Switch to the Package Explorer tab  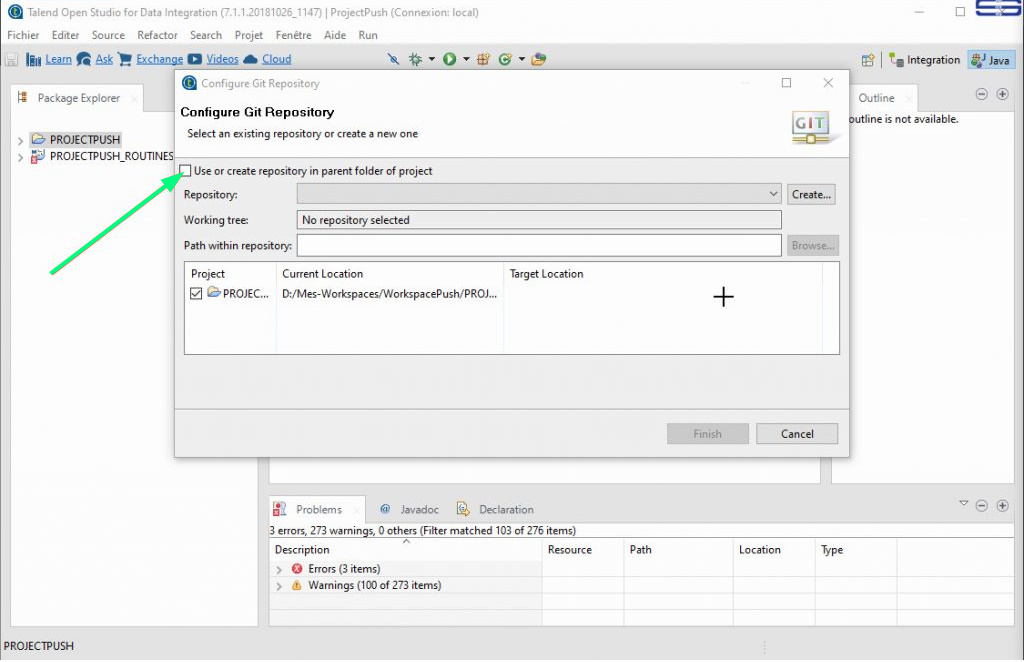coord(78,98)
